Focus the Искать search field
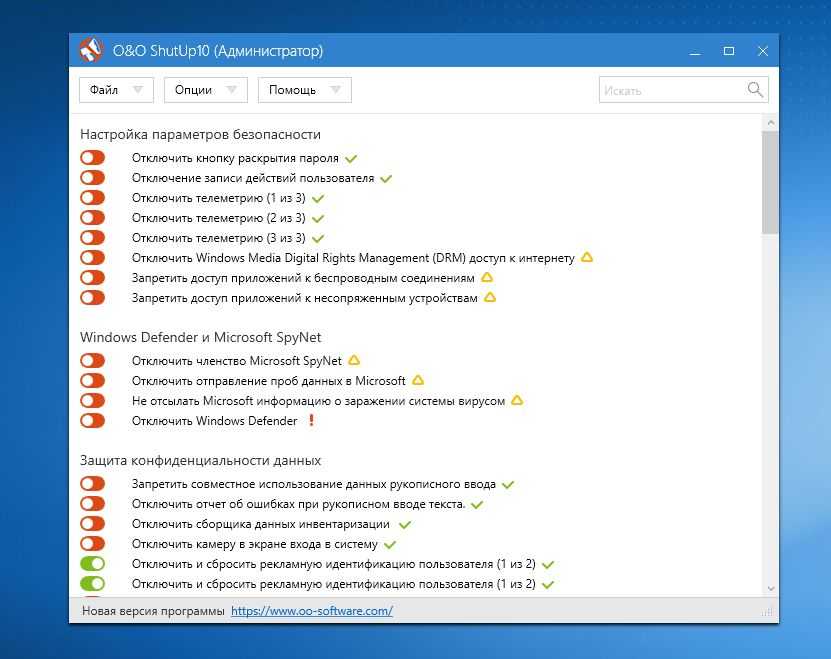This screenshot has width=831, height=659. (x=670, y=90)
